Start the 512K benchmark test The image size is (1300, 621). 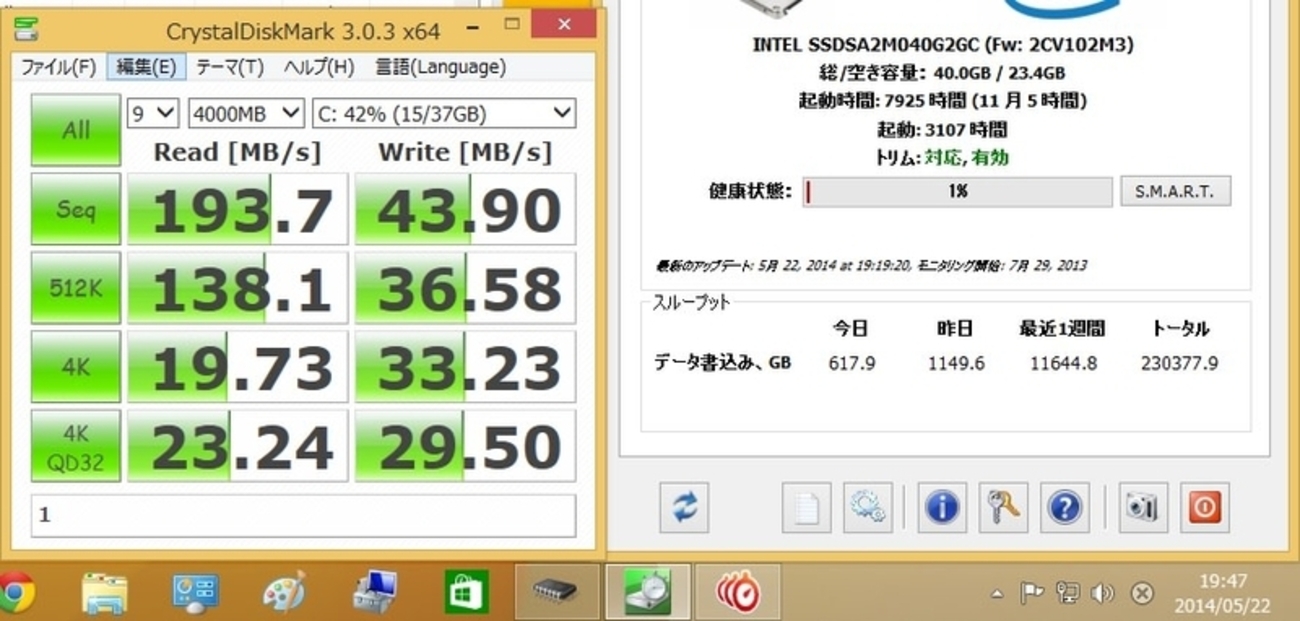[76, 288]
